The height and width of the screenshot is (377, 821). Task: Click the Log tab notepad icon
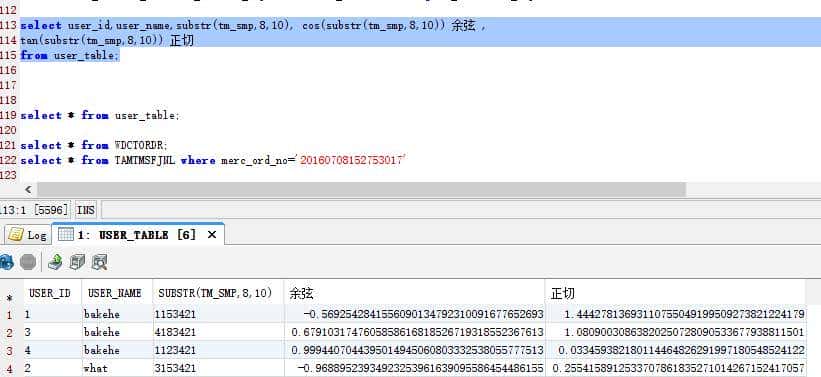(x=16, y=235)
